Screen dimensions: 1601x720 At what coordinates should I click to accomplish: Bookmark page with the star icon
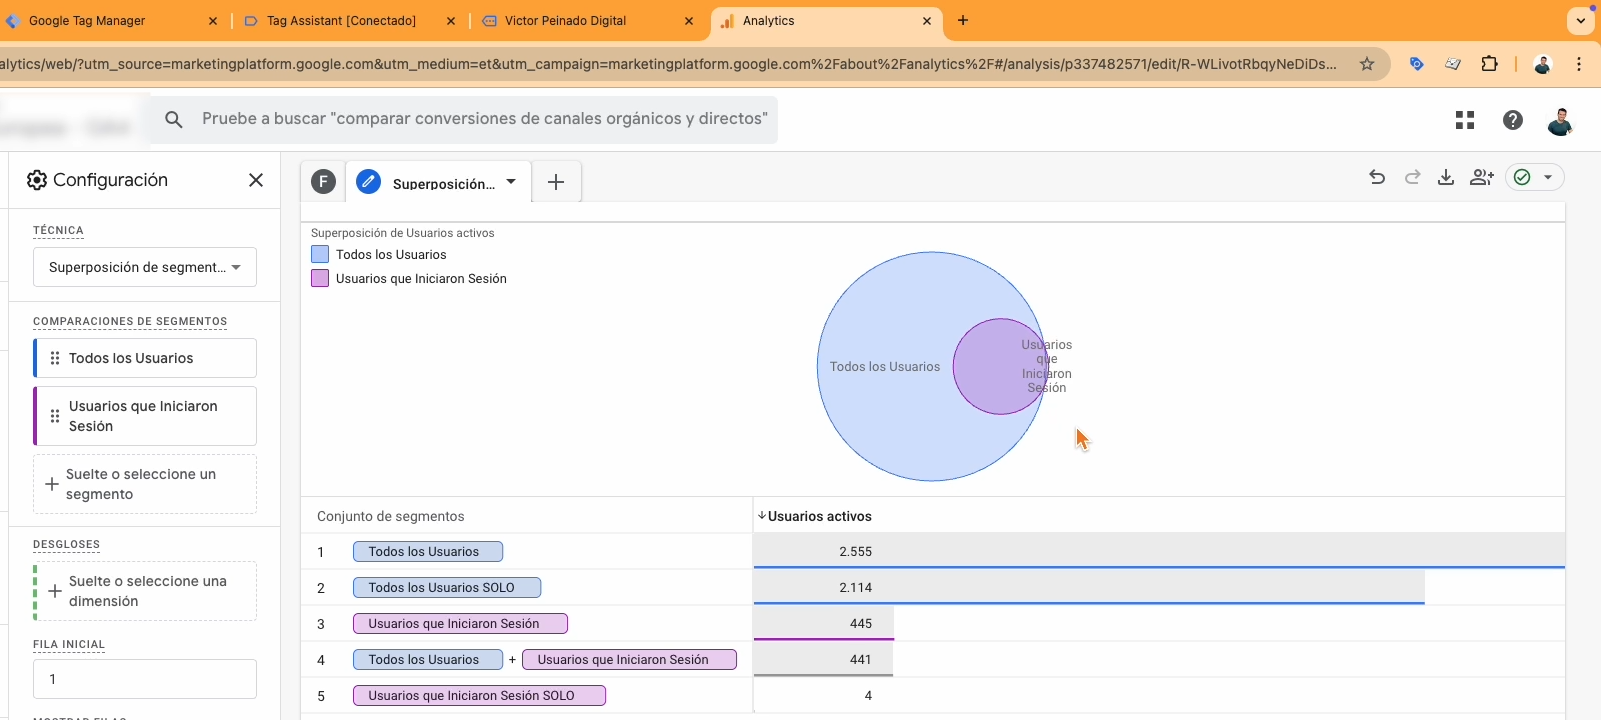coord(1366,64)
